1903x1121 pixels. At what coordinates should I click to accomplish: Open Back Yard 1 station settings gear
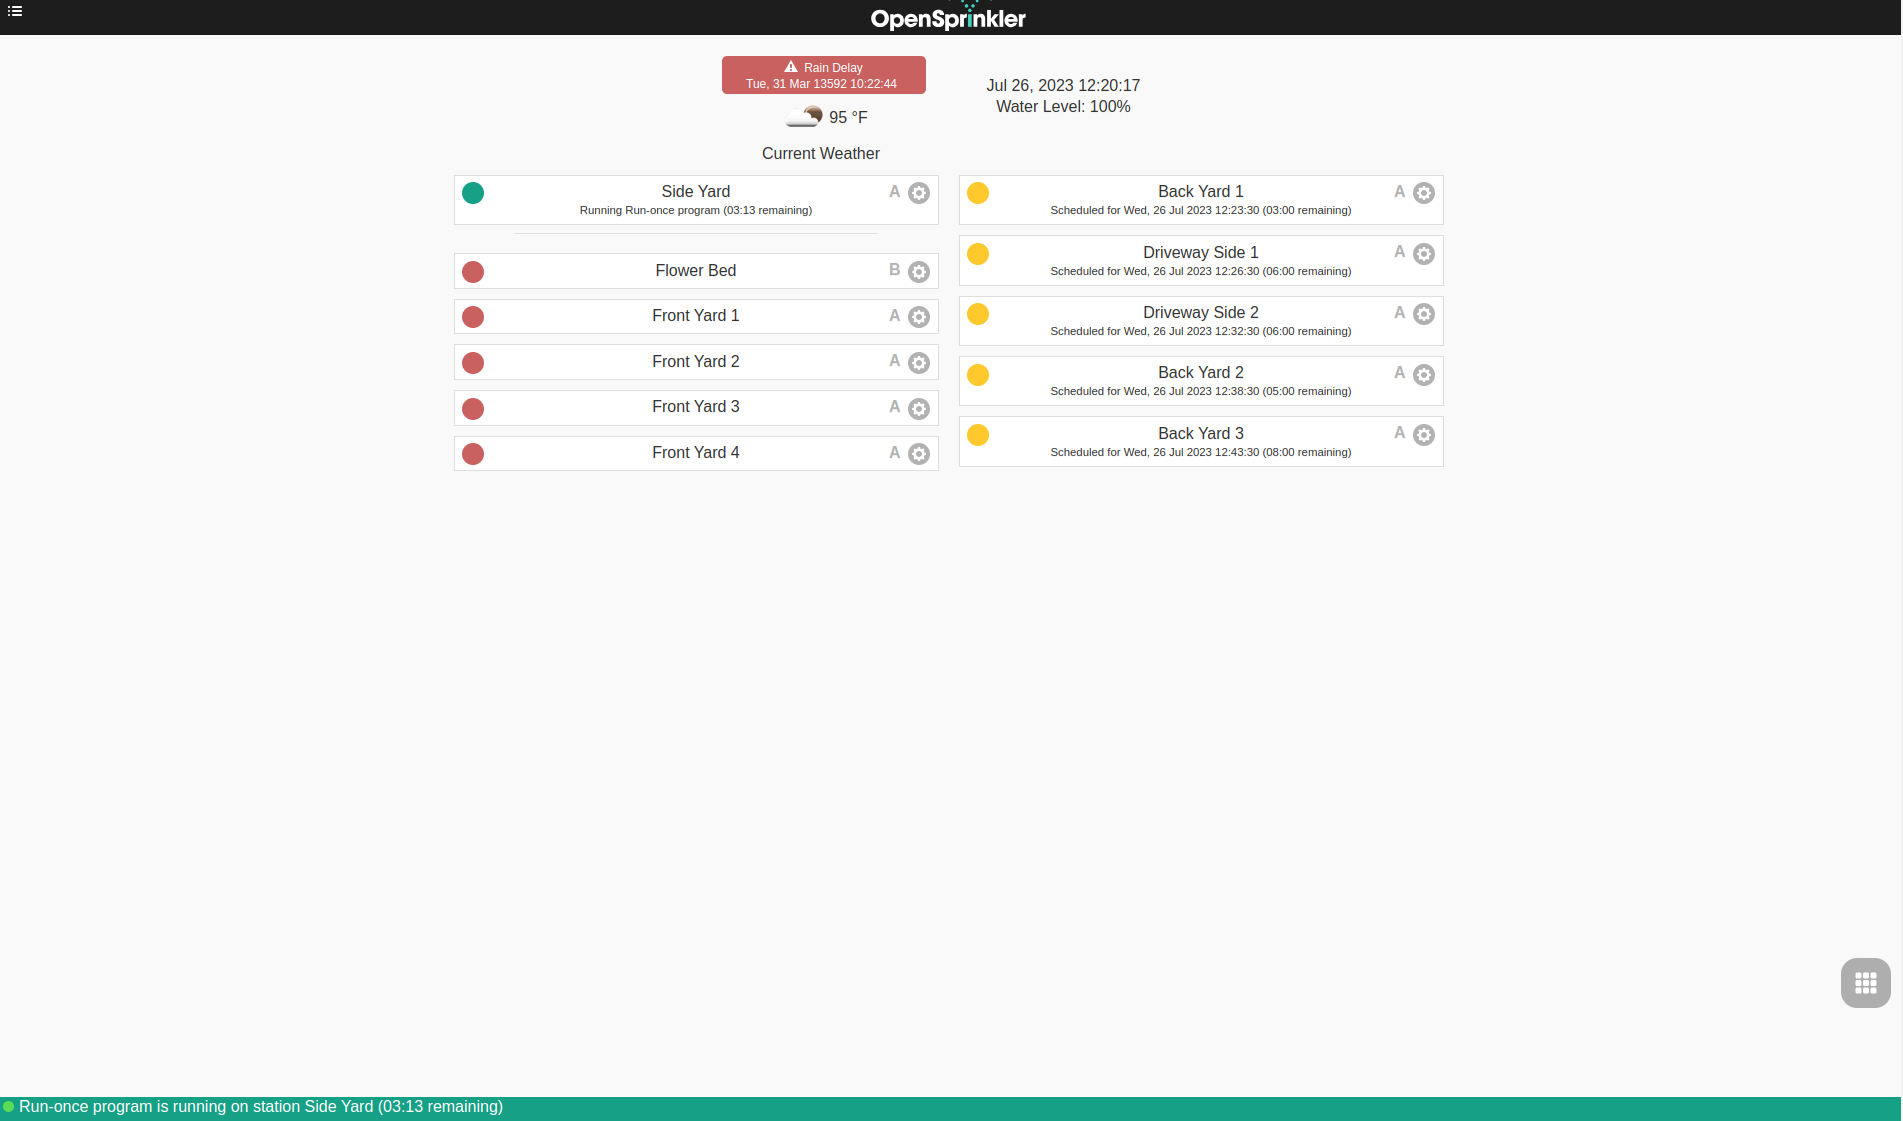1423,193
